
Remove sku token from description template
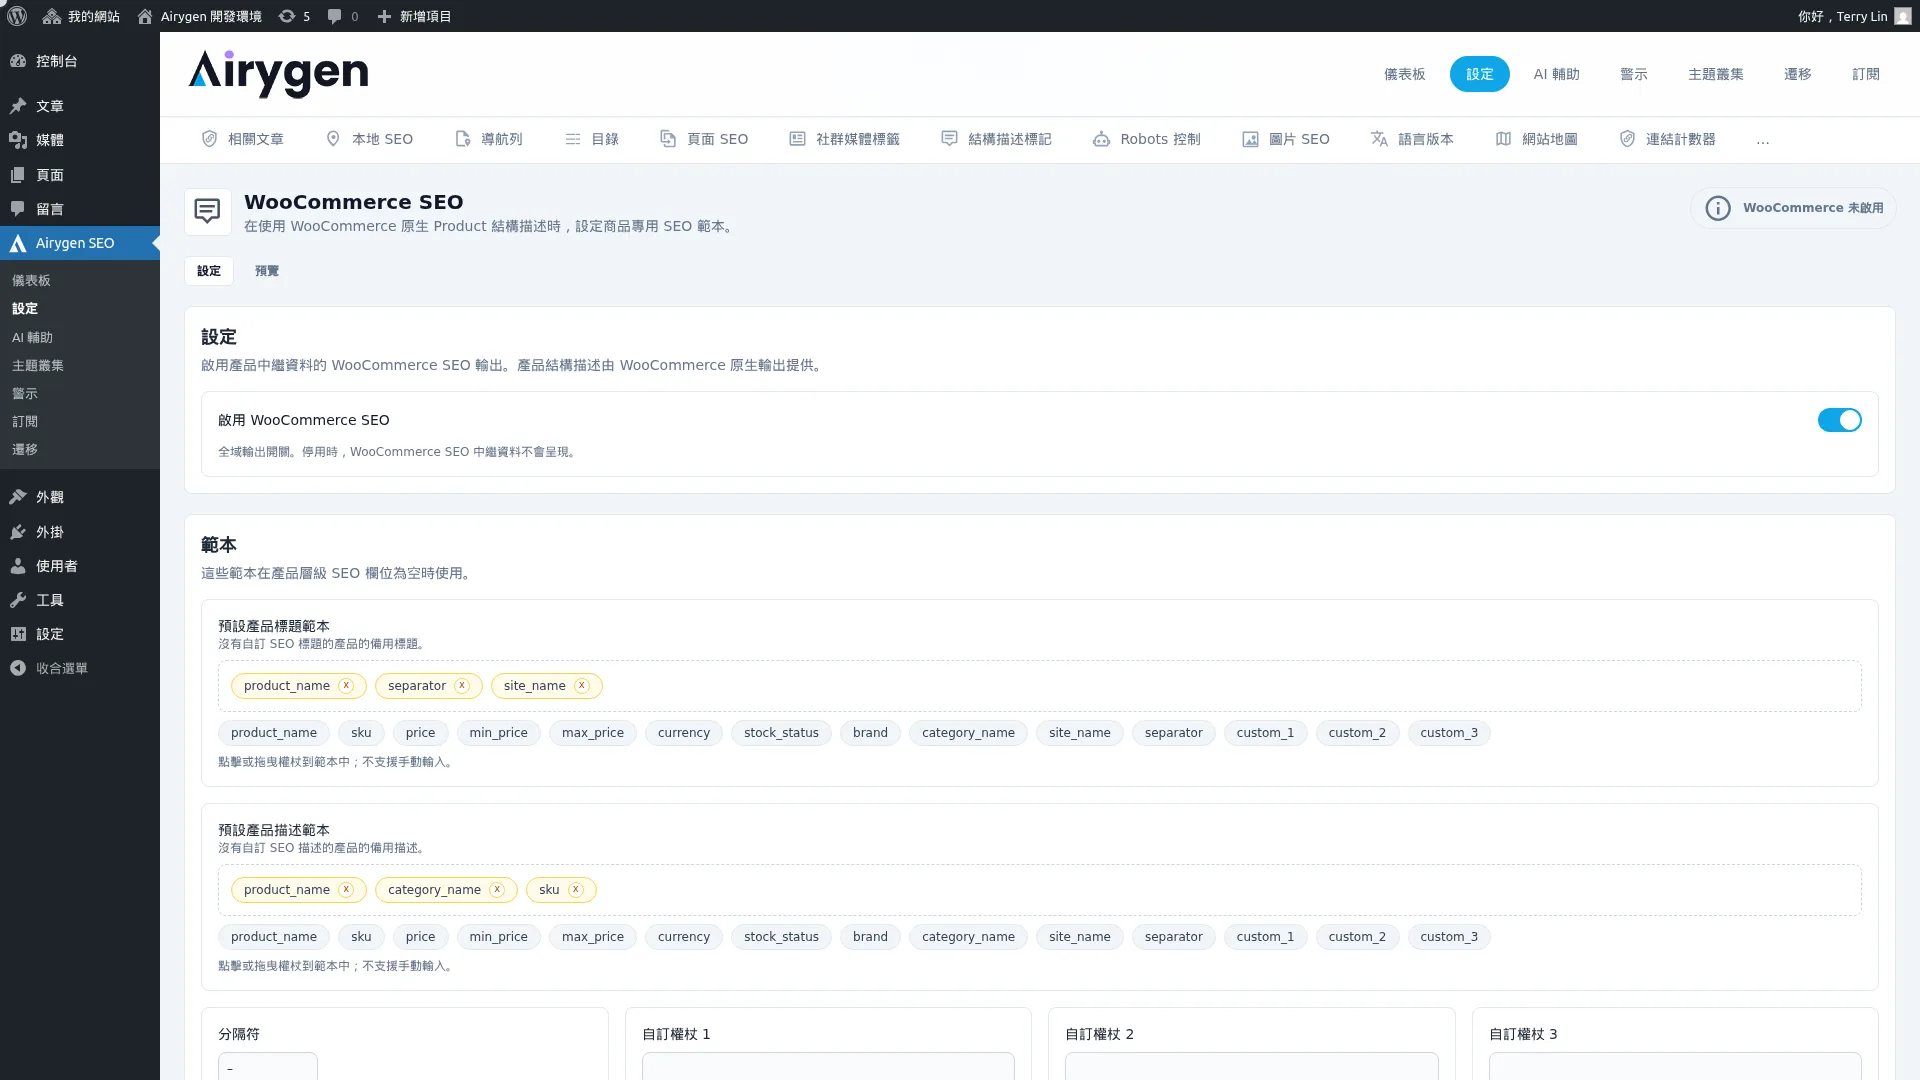click(576, 890)
